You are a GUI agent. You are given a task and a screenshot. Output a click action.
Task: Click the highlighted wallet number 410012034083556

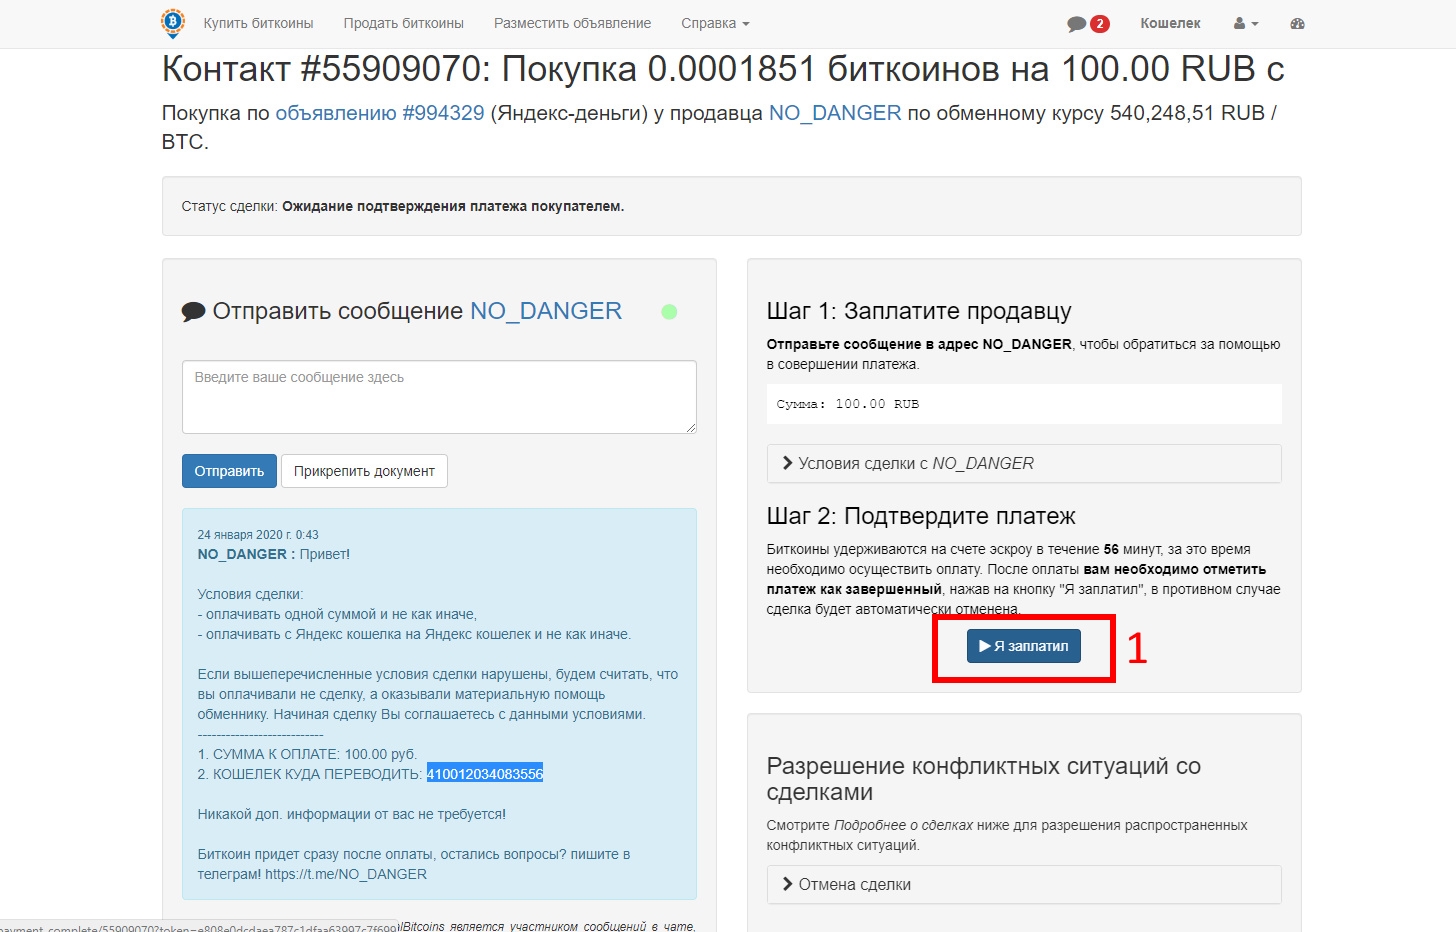(x=485, y=774)
